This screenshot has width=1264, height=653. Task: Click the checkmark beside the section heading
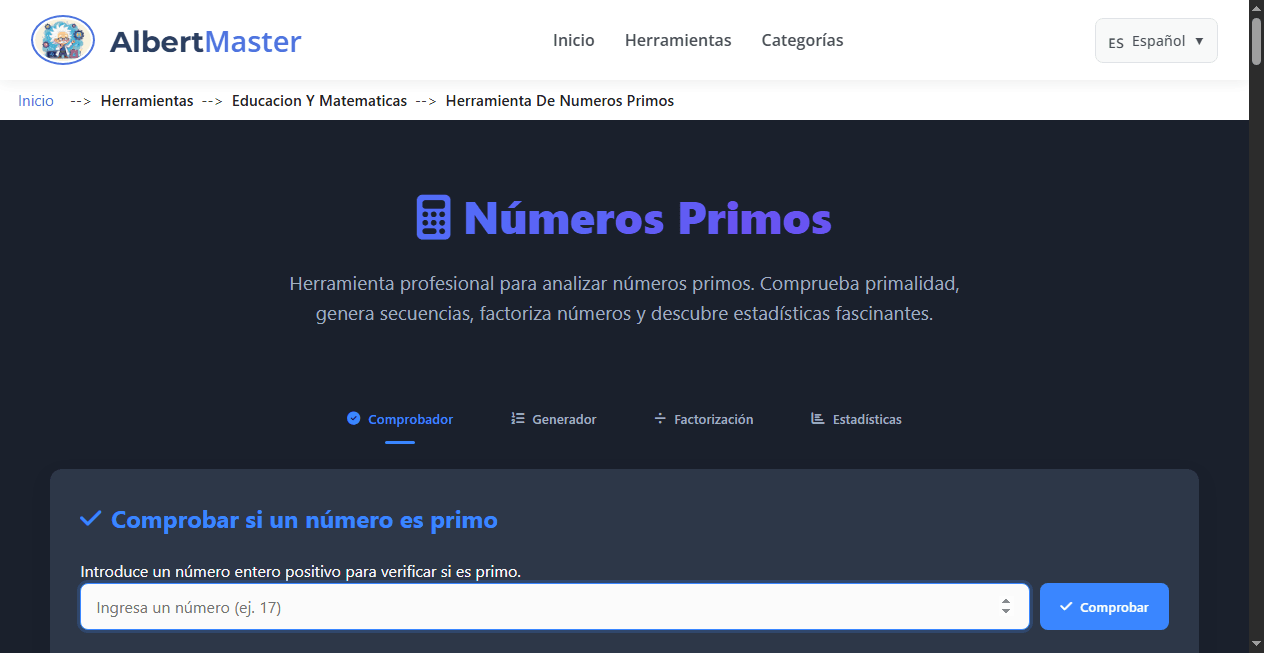[89, 518]
